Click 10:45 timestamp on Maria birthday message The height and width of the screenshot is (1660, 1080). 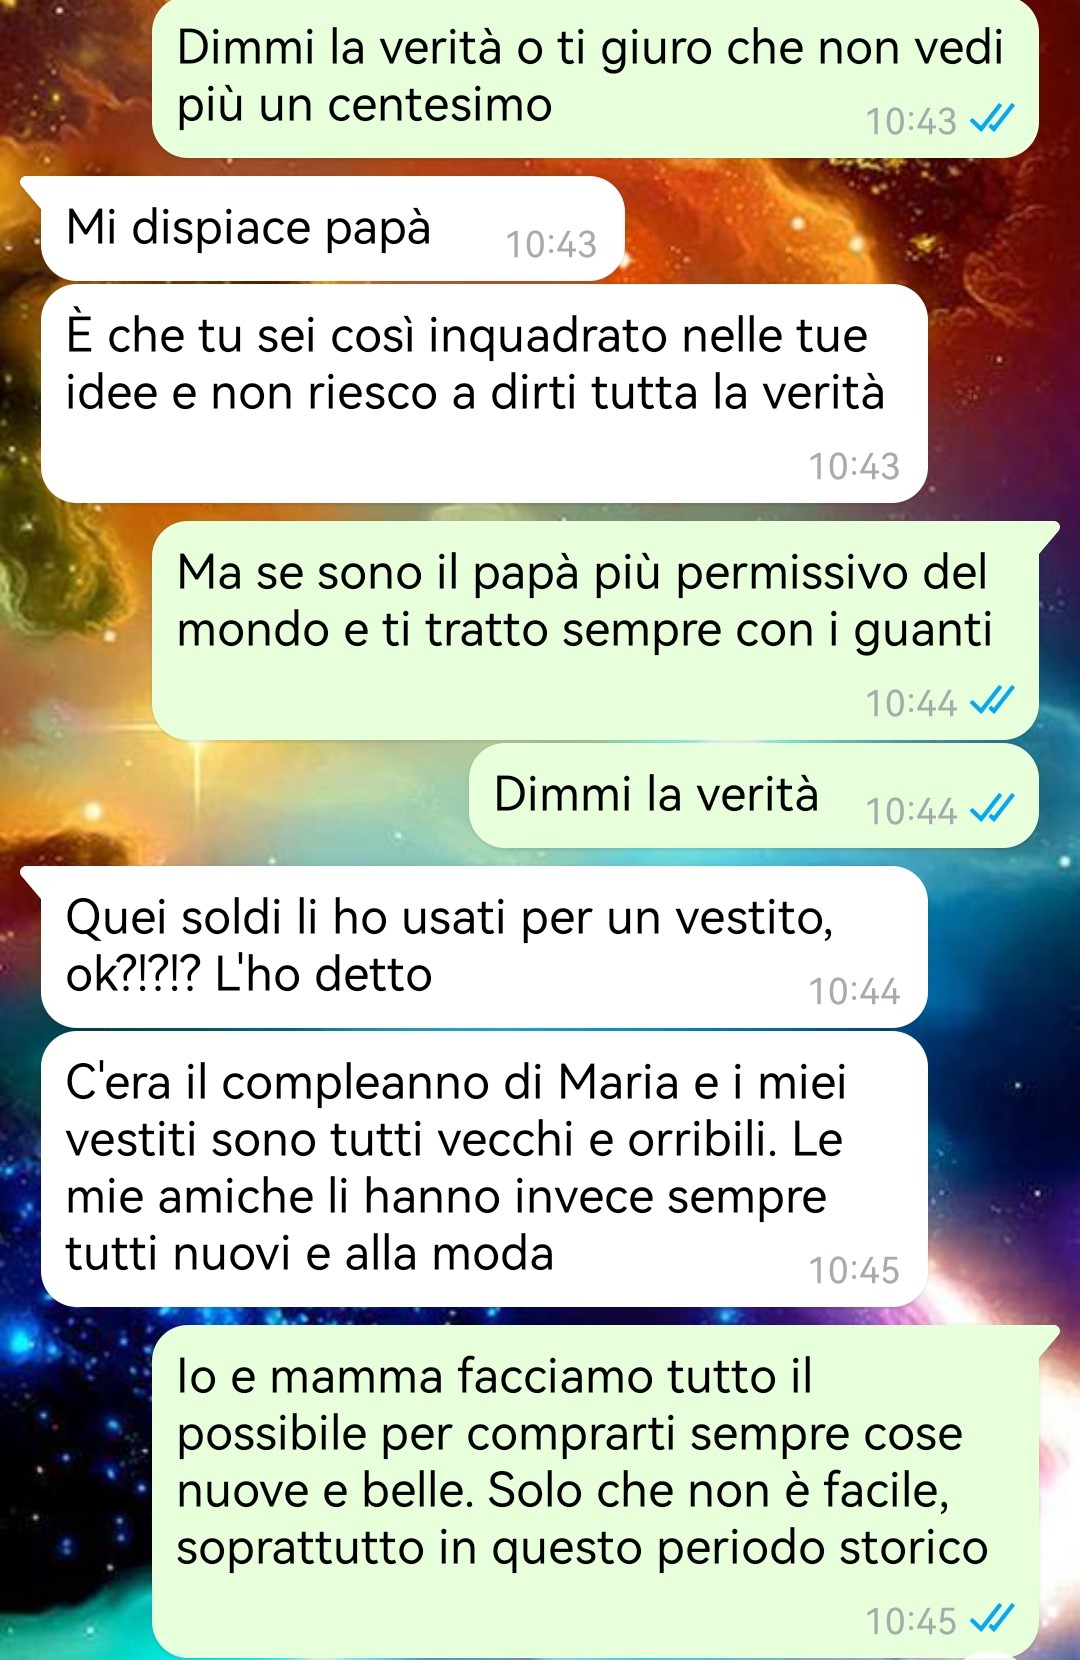click(854, 1270)
